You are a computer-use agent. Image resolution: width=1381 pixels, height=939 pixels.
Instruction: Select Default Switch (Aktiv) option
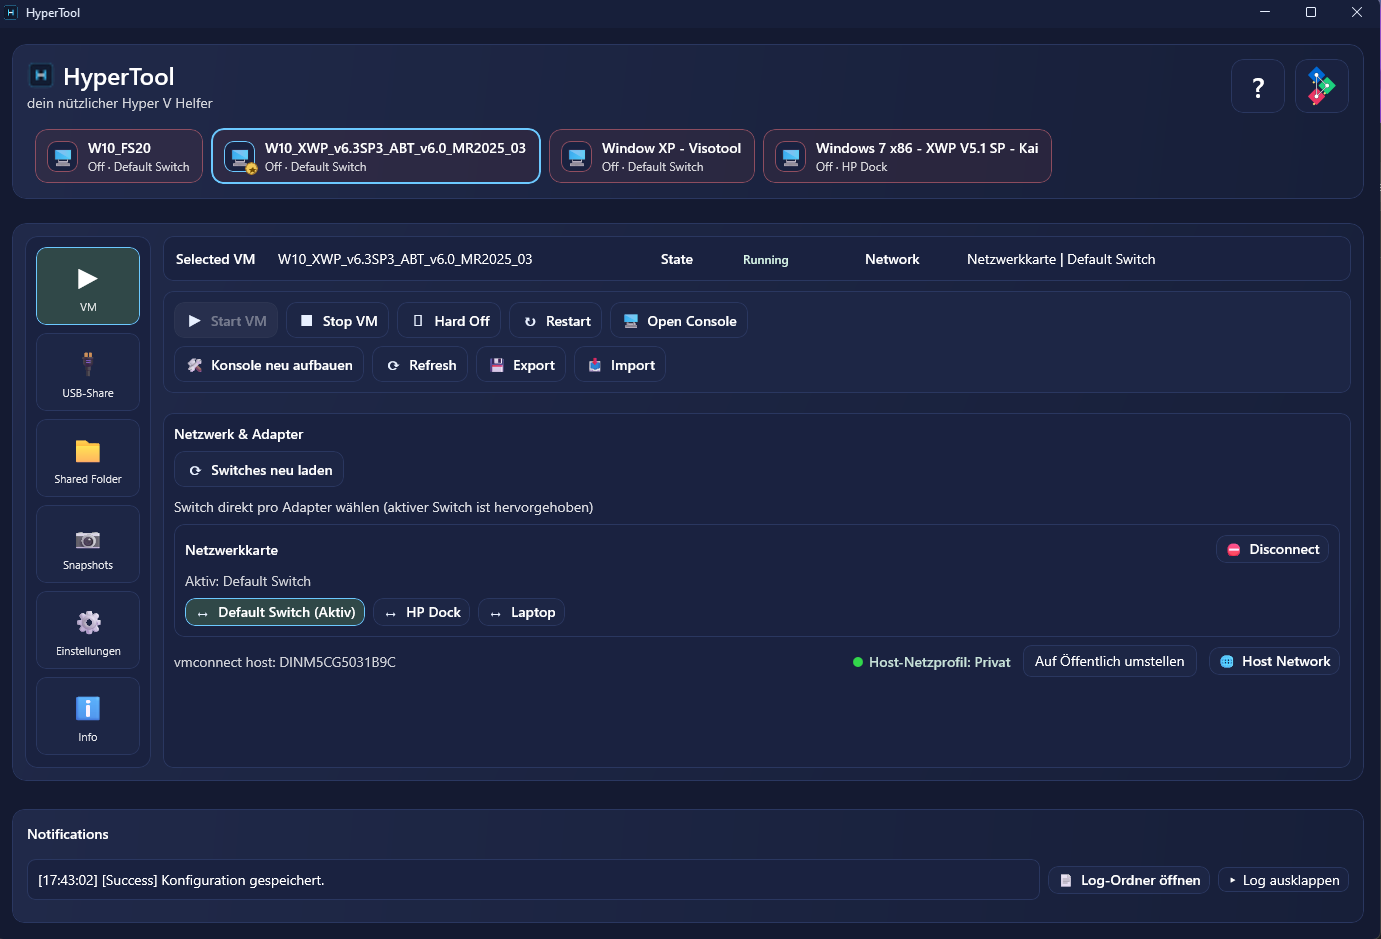(x=275, y=613)
